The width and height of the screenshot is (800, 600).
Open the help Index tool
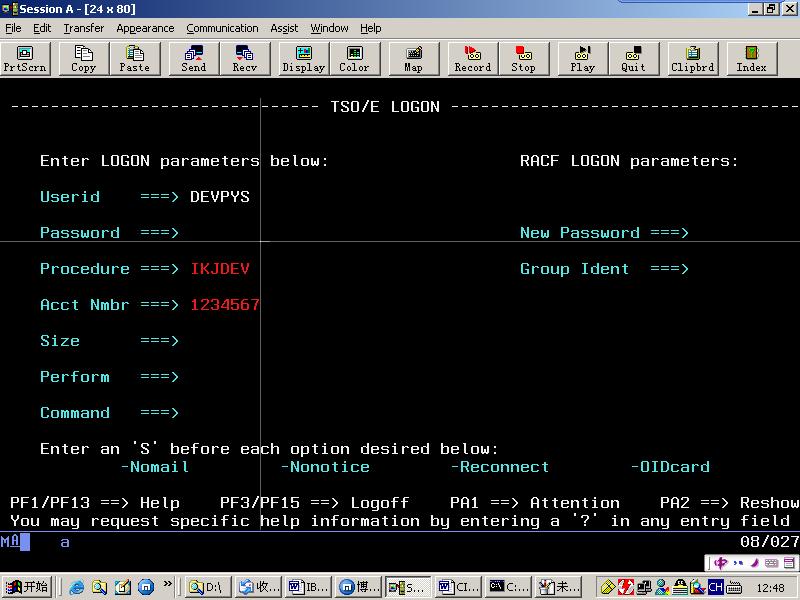(752, 59)
